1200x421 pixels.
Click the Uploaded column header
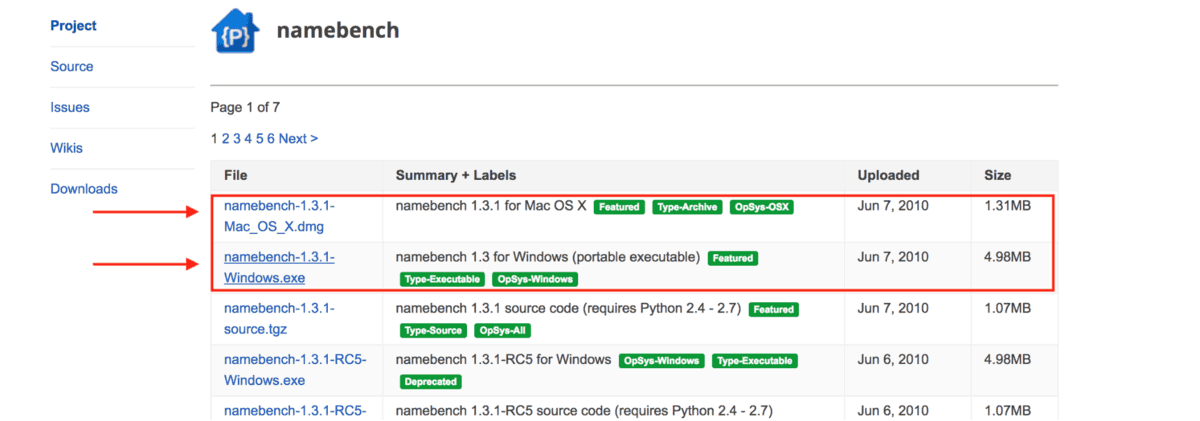coord(888,175)
